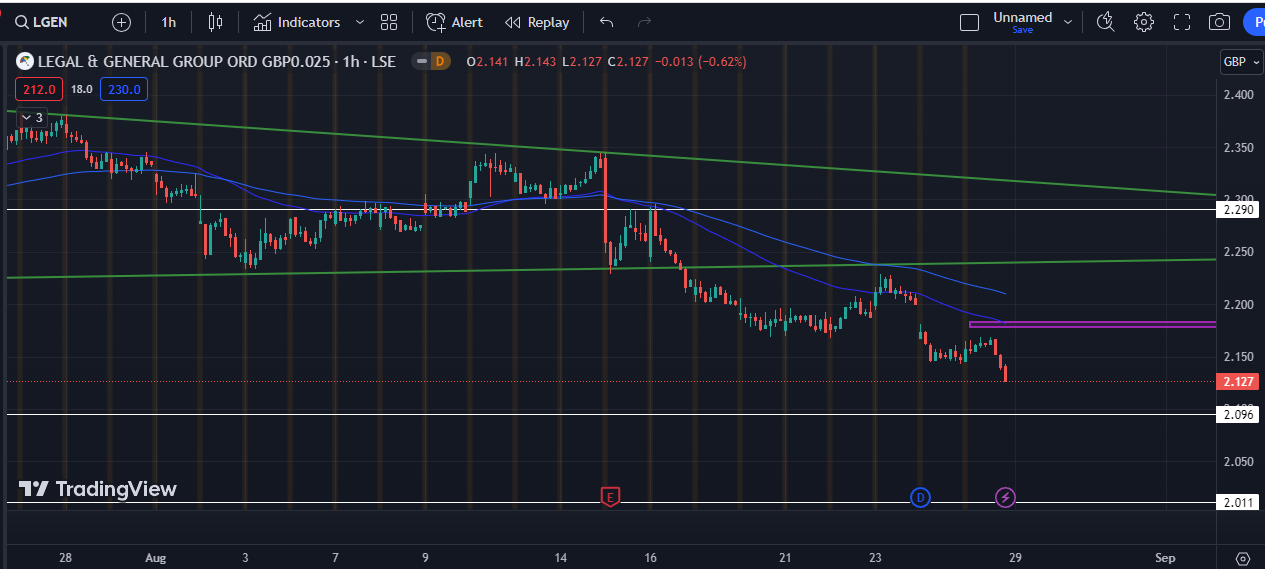The height and width of the screenshot is (569, 1265).
Task: Open indicator templates grid icon
Action: tap(389, 22)
